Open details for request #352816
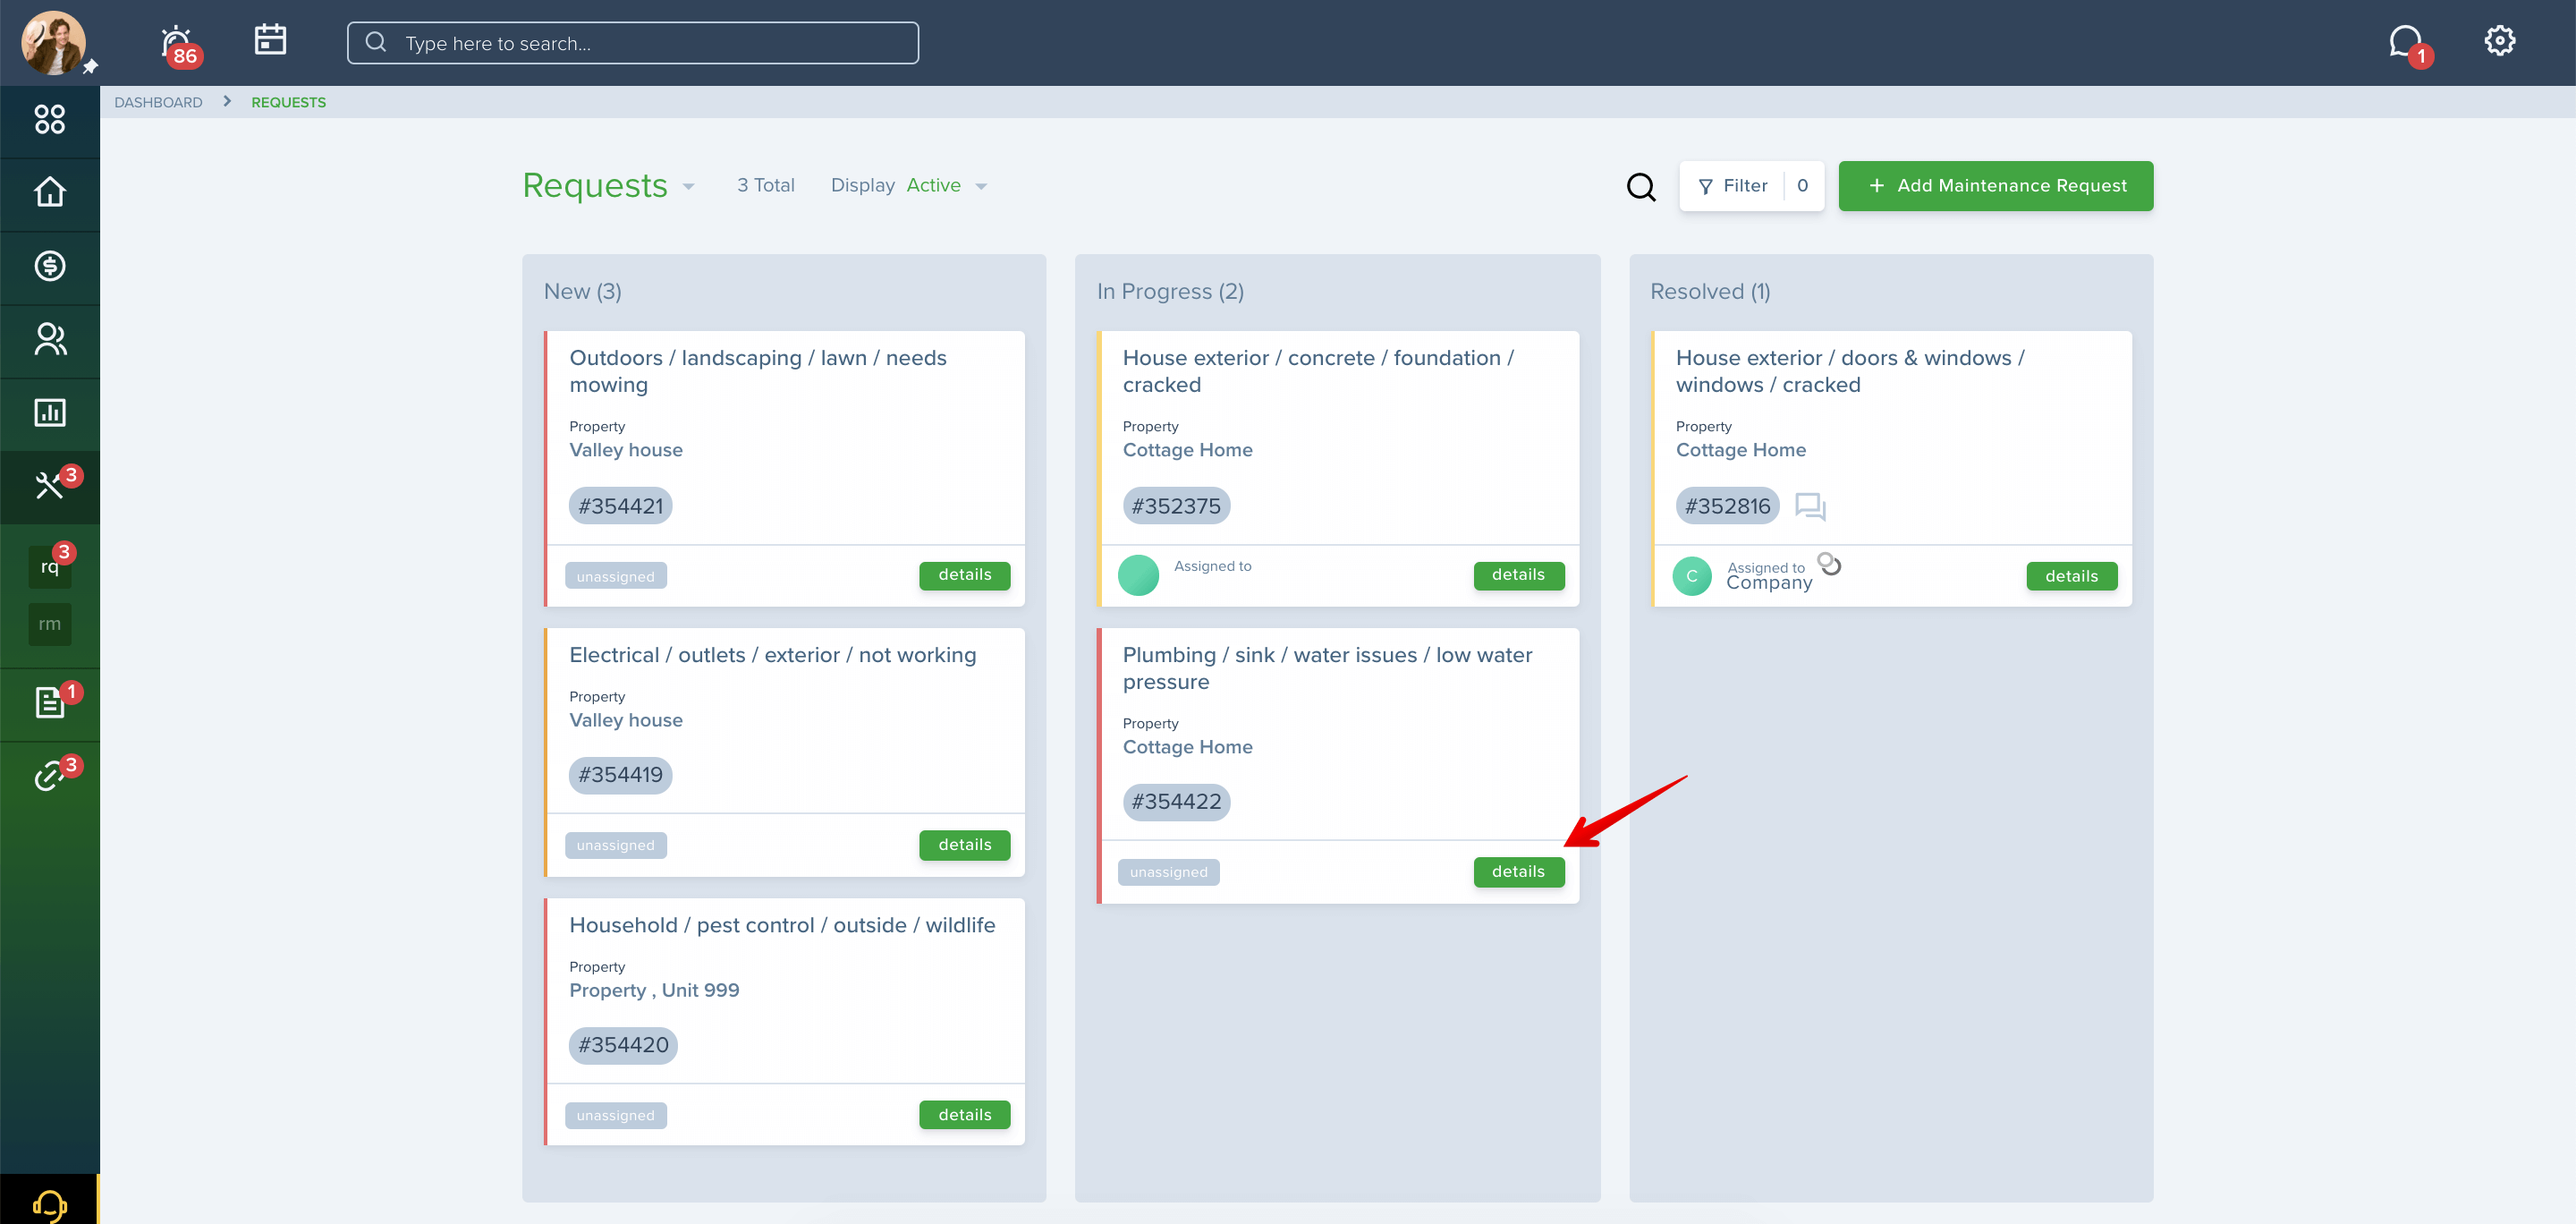Screen dimensions: 2576x1224 coord(2071,576)
